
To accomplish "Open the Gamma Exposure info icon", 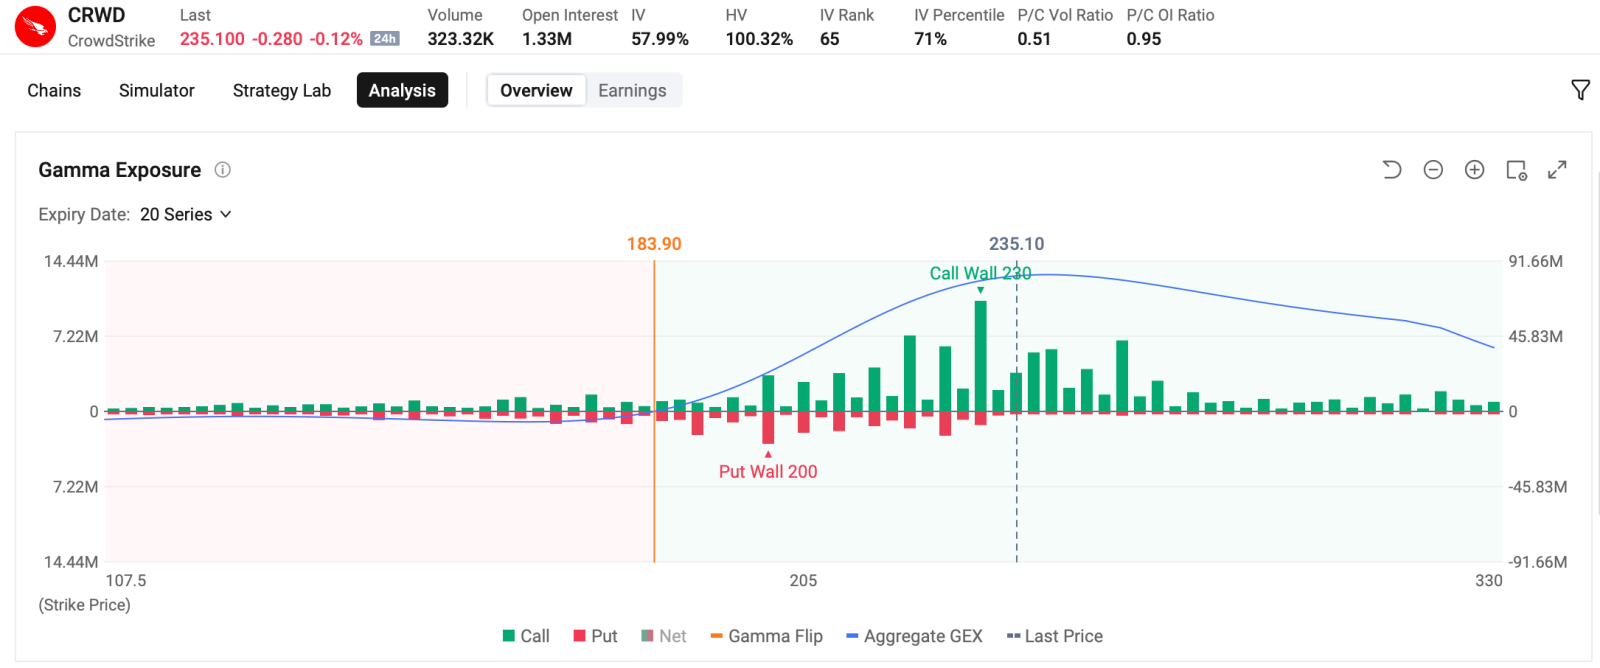I will click(x=223, y=170).
